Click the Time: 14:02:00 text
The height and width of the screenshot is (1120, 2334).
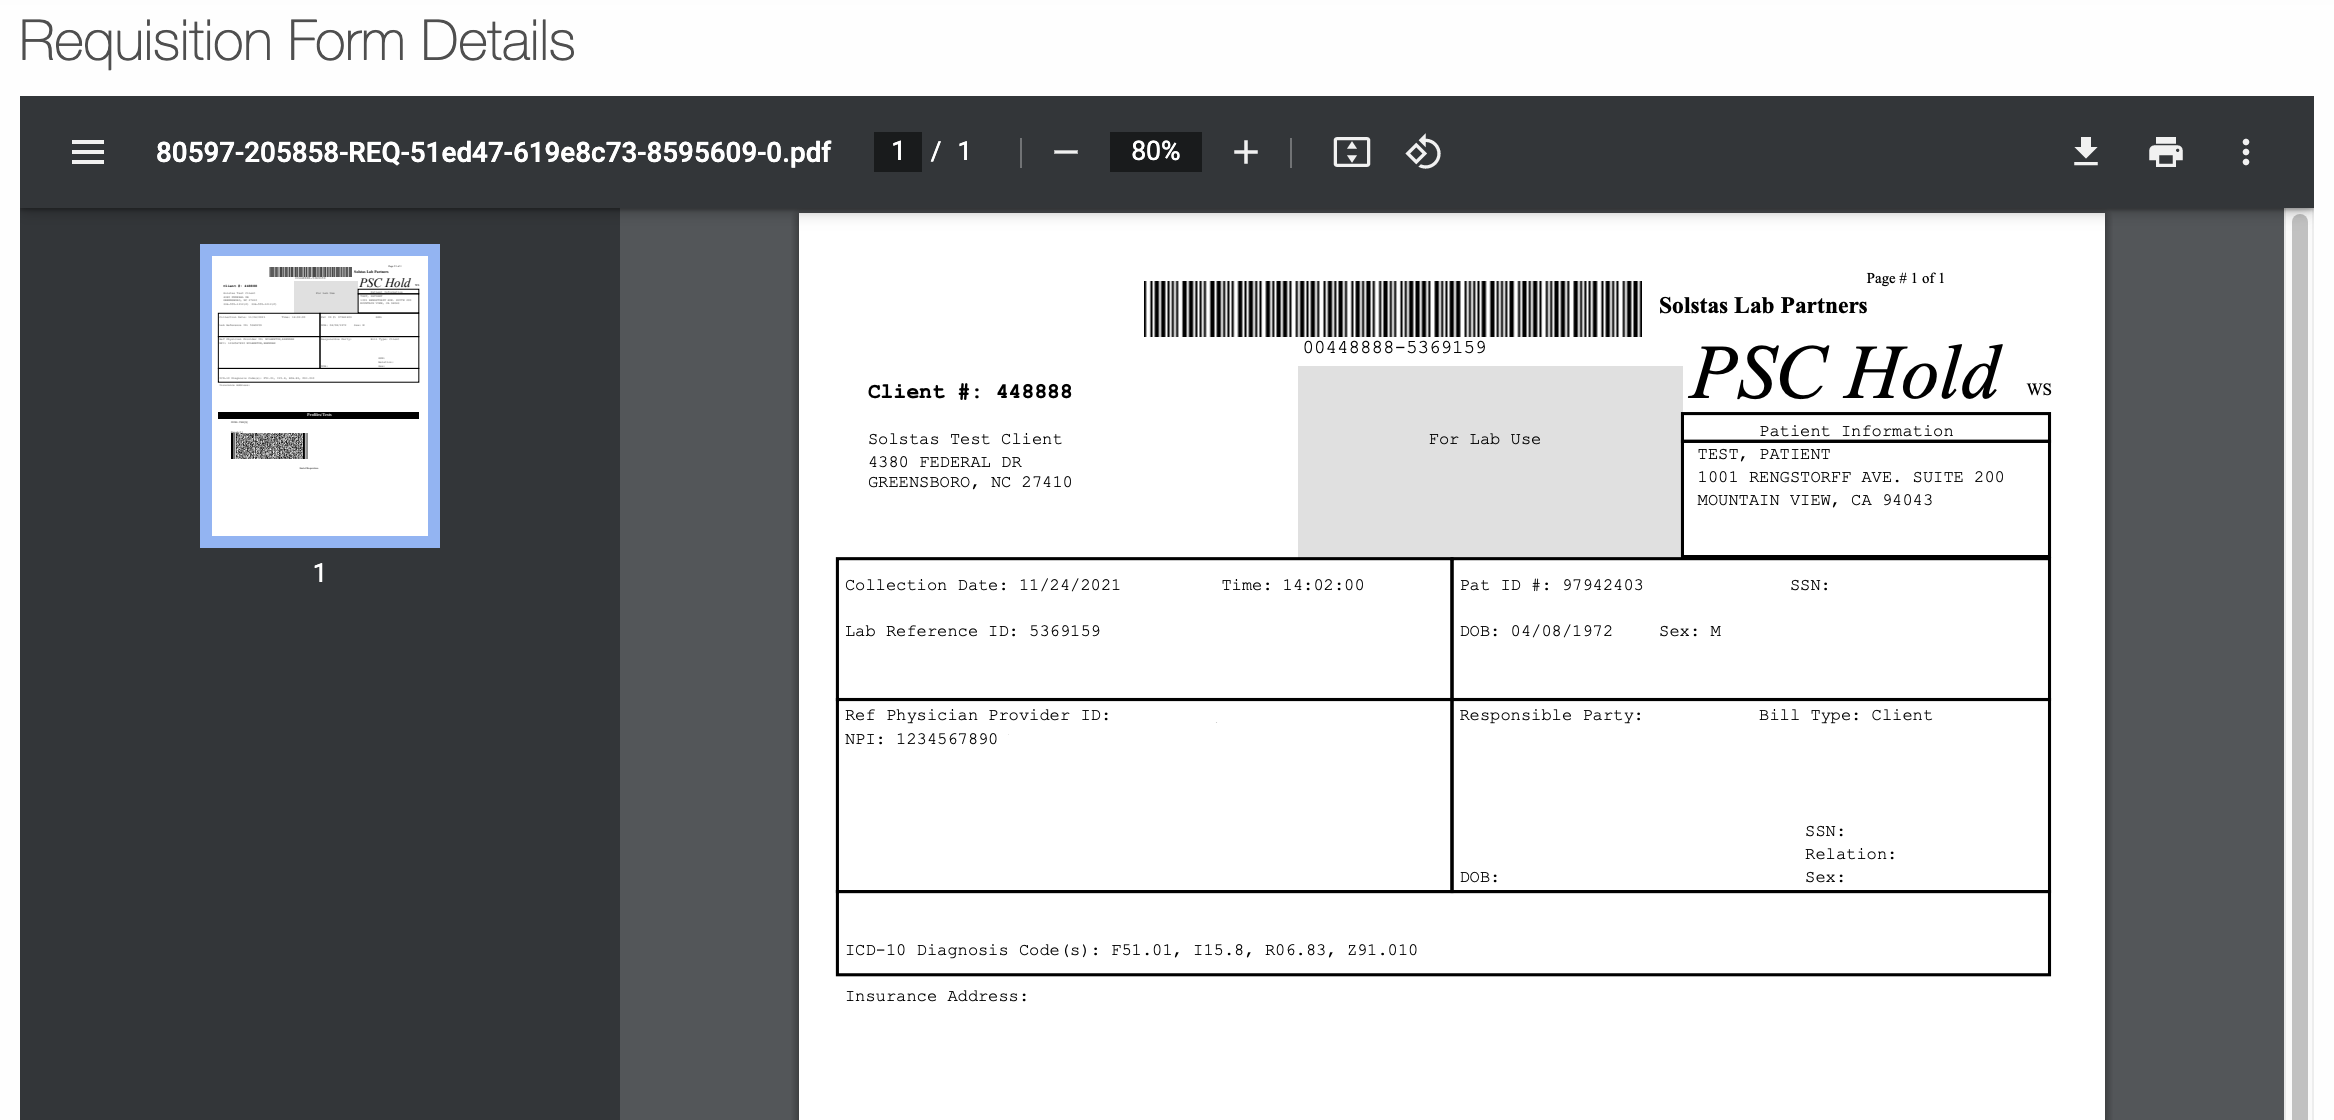coord(1292,585)
